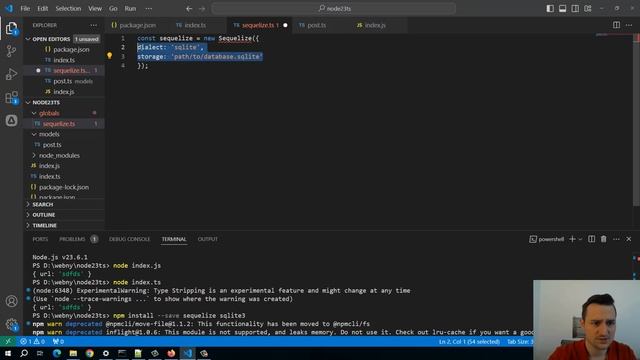
Task: Open the Run menu
Action: click(x=130, y=9)
